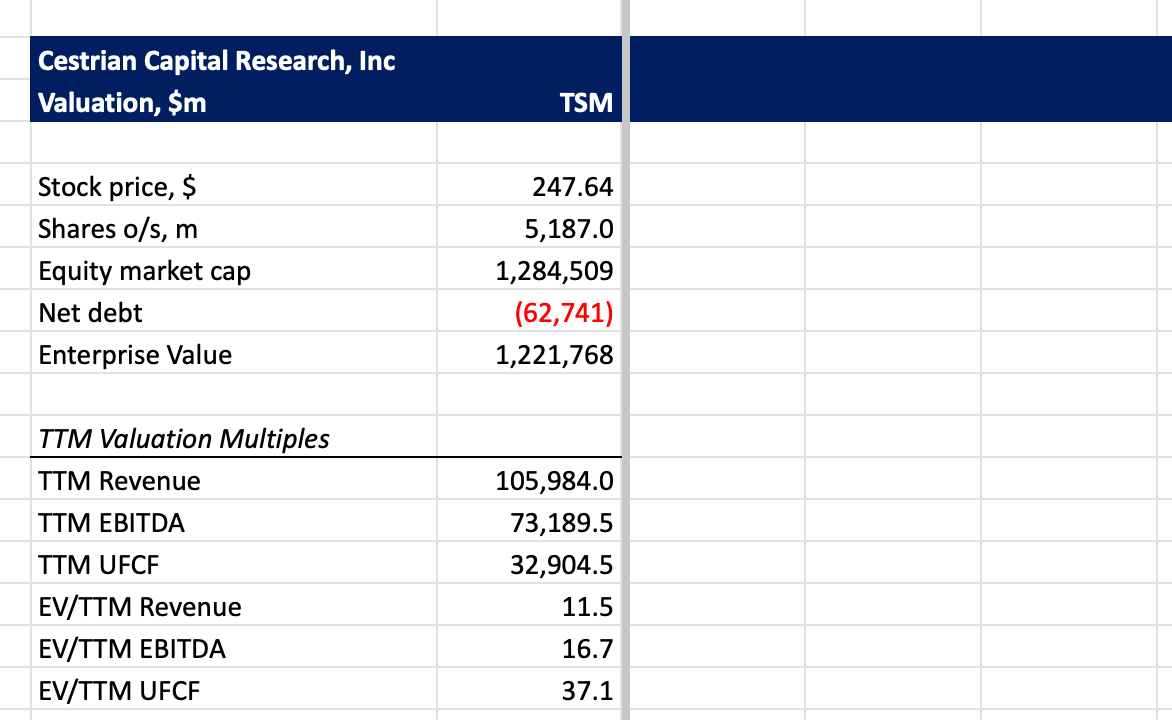The width and height of the screenshot is (1172, 720).
Task: Select the 'Equity market cap' label cell
Action: (233, 270)
